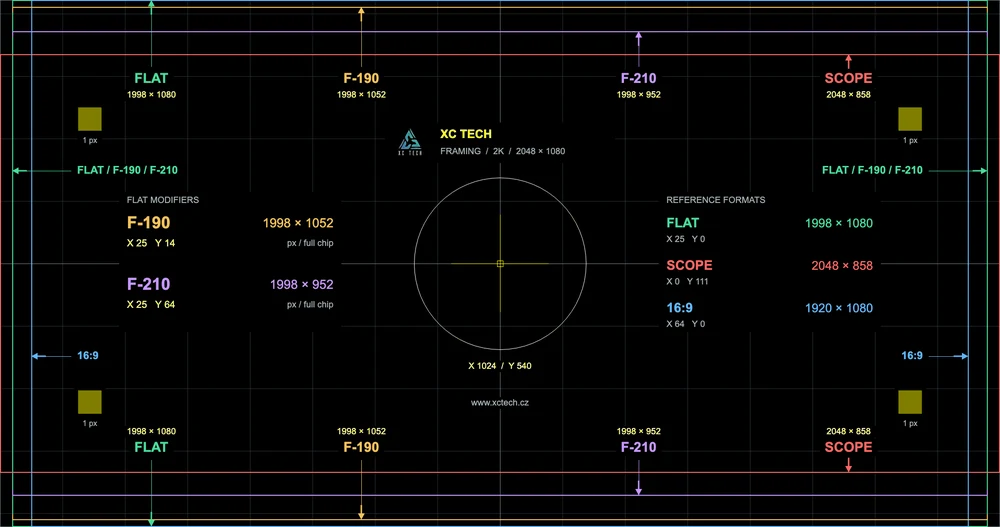The width and height of the screenshot is (1000, 527).
Task: Click the blue left-pointing arrow beside 16:9
Action: [38, 356]
